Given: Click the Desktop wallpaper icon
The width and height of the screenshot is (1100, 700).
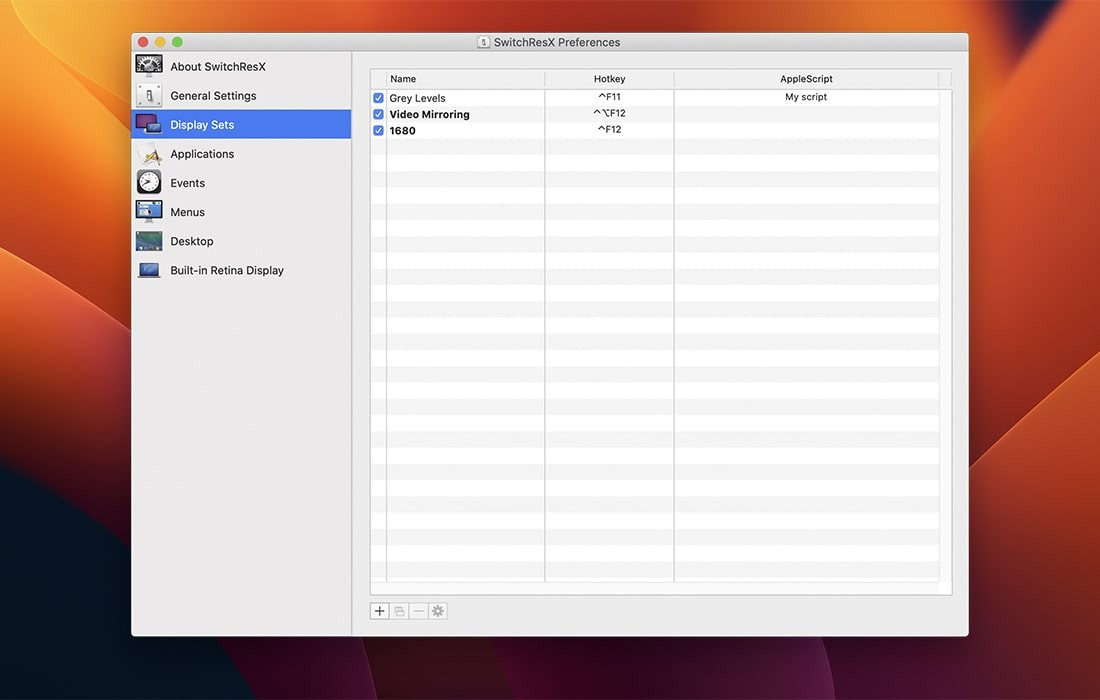Looking at the screenshot, I should coord(149,240).
